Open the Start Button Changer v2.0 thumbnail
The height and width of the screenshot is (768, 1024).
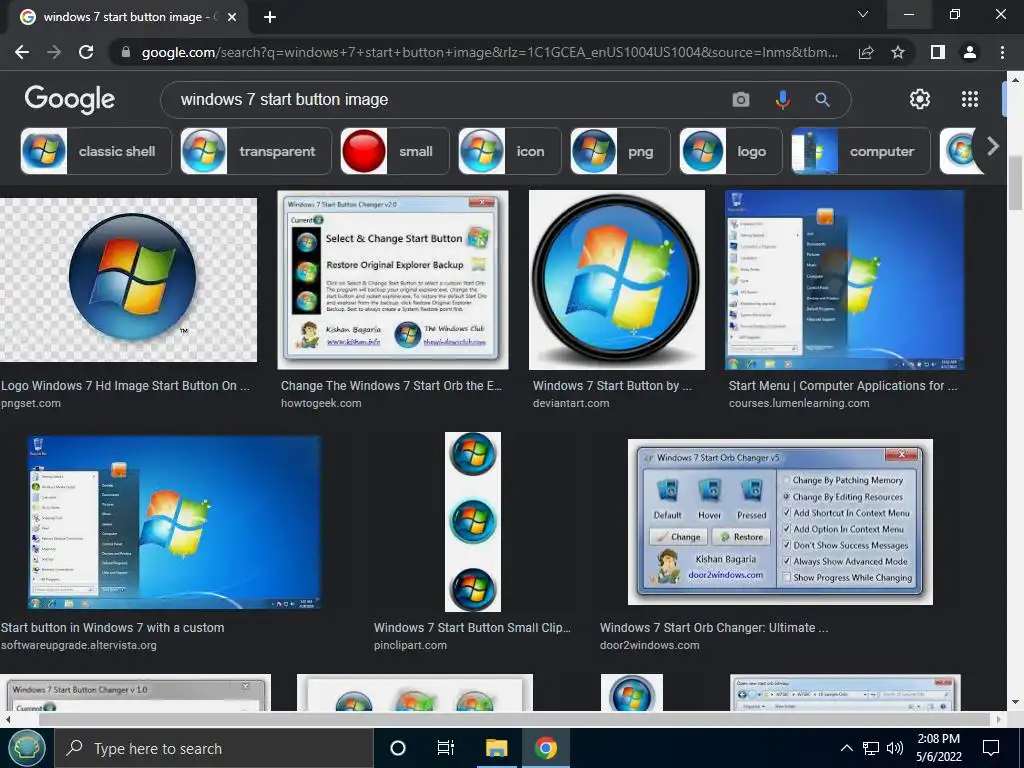pyautogui.click(x=392, y=280)
